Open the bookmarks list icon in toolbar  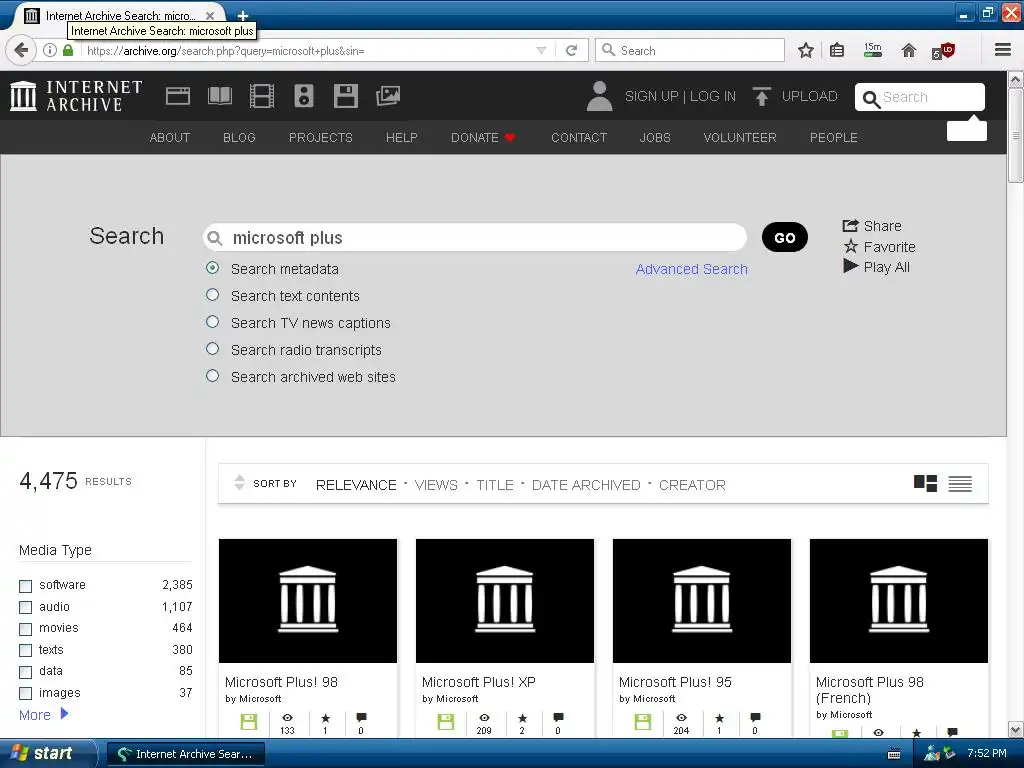(837, 50)
